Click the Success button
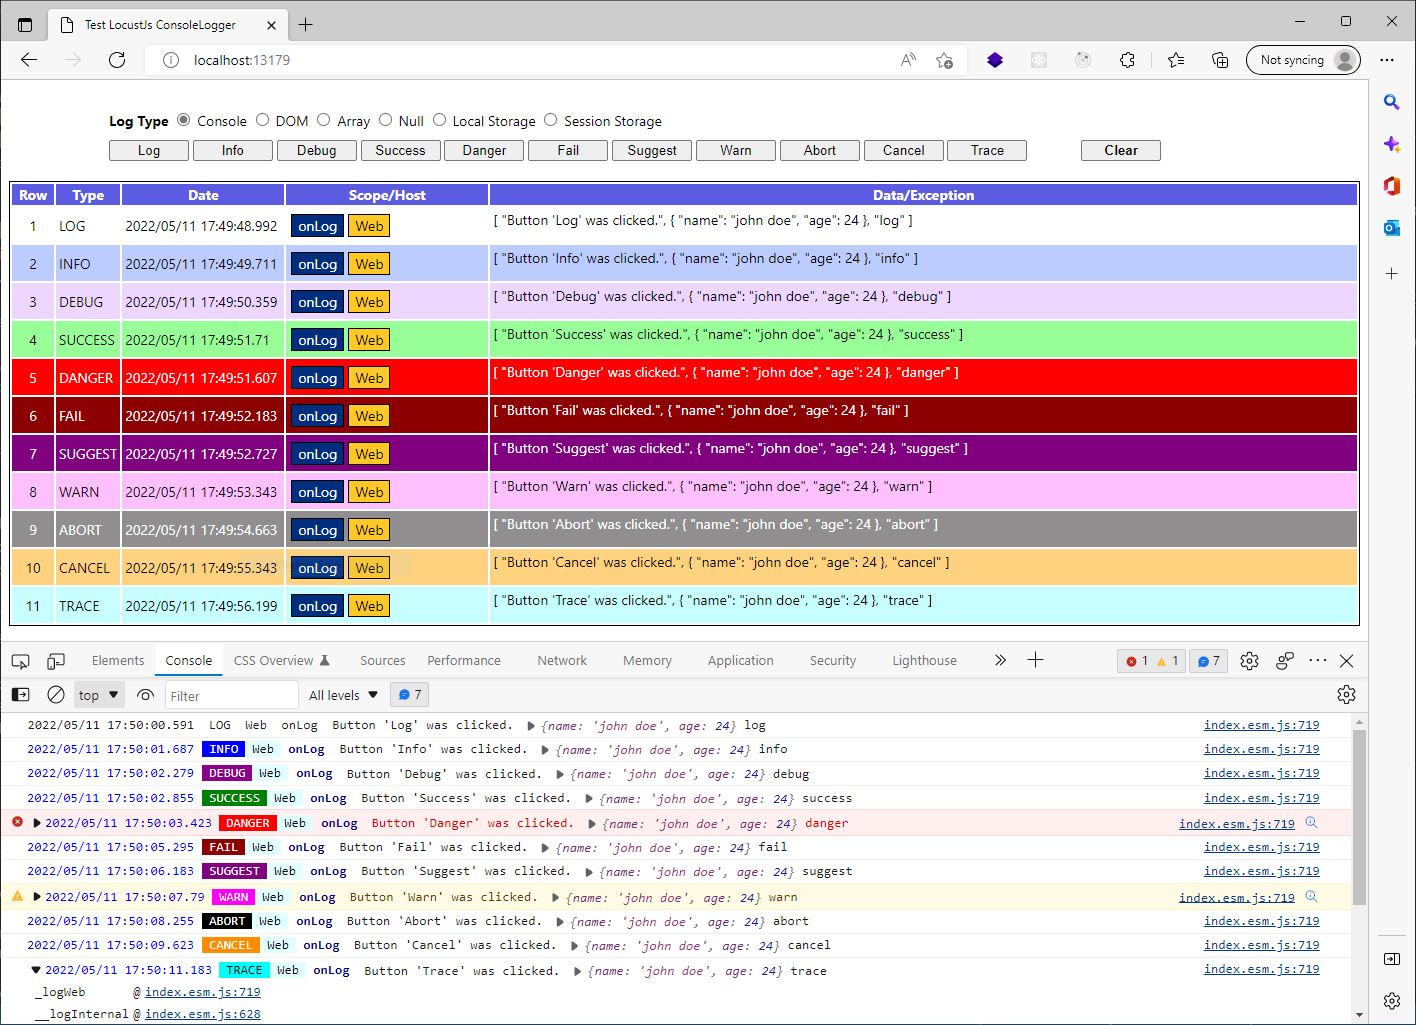Image resolution: width=1416 pixels, height=1025 pixels. click(400, 150)
